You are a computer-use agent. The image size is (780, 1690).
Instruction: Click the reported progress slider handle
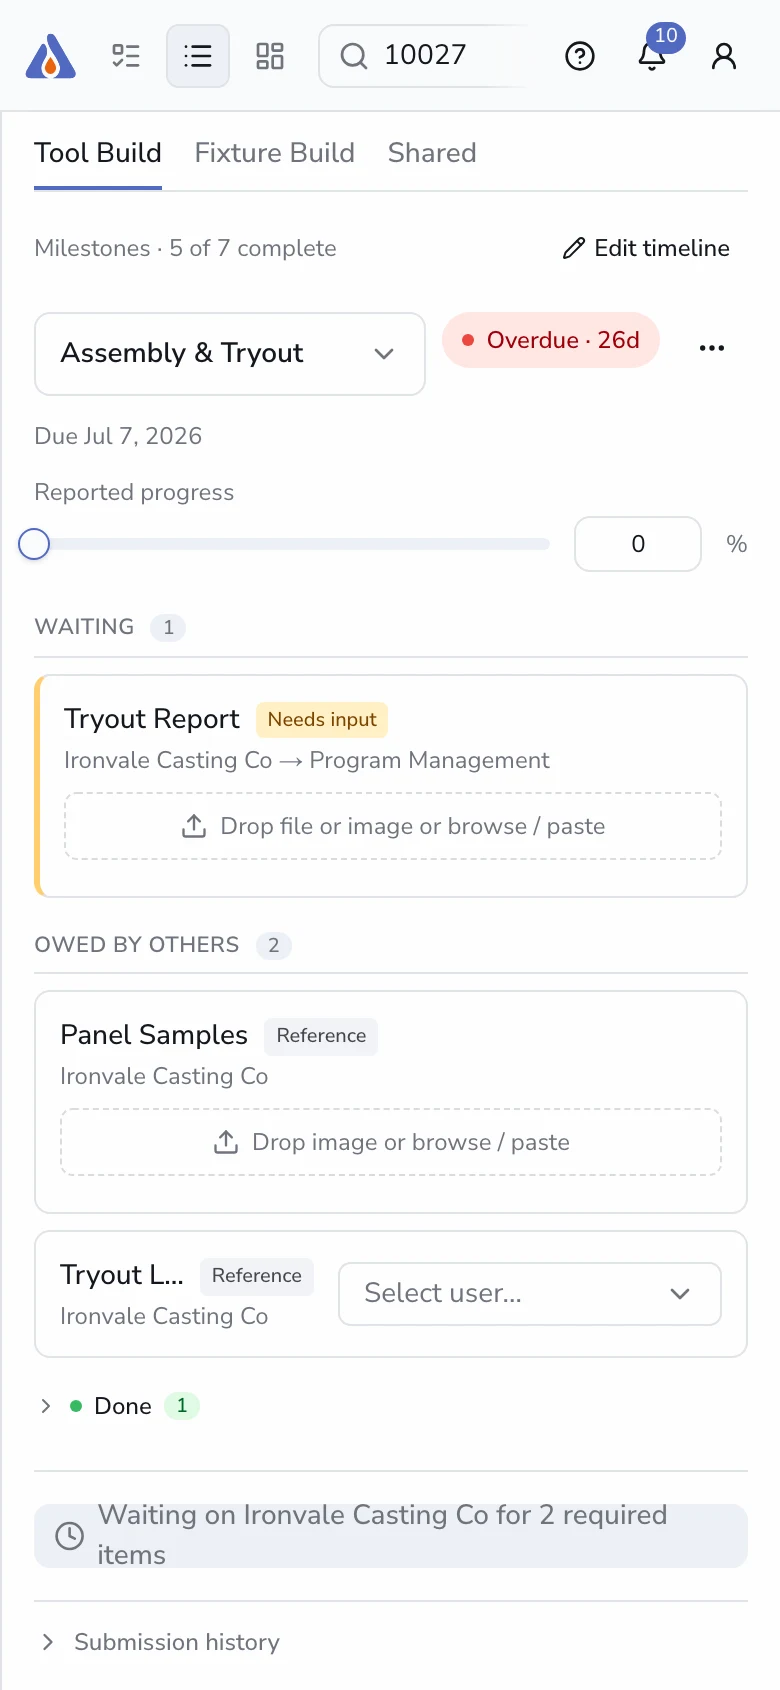click(x=34, y=544)
